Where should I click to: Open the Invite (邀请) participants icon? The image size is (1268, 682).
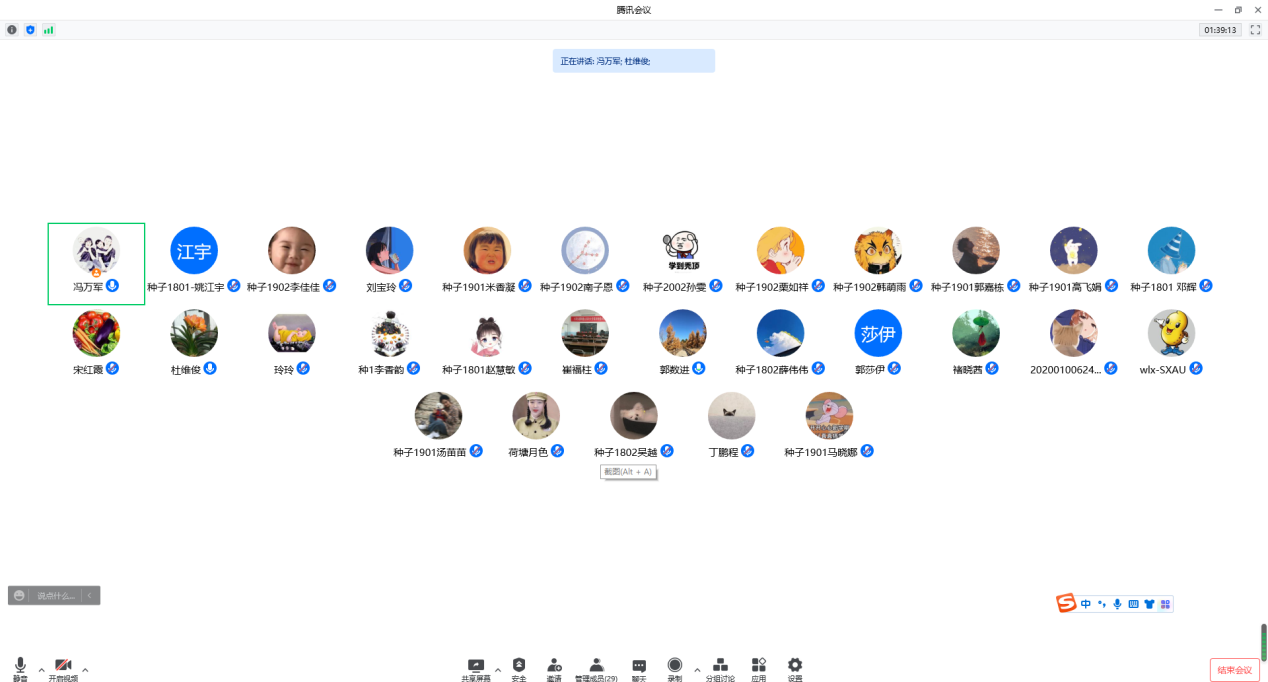point(553,668)
